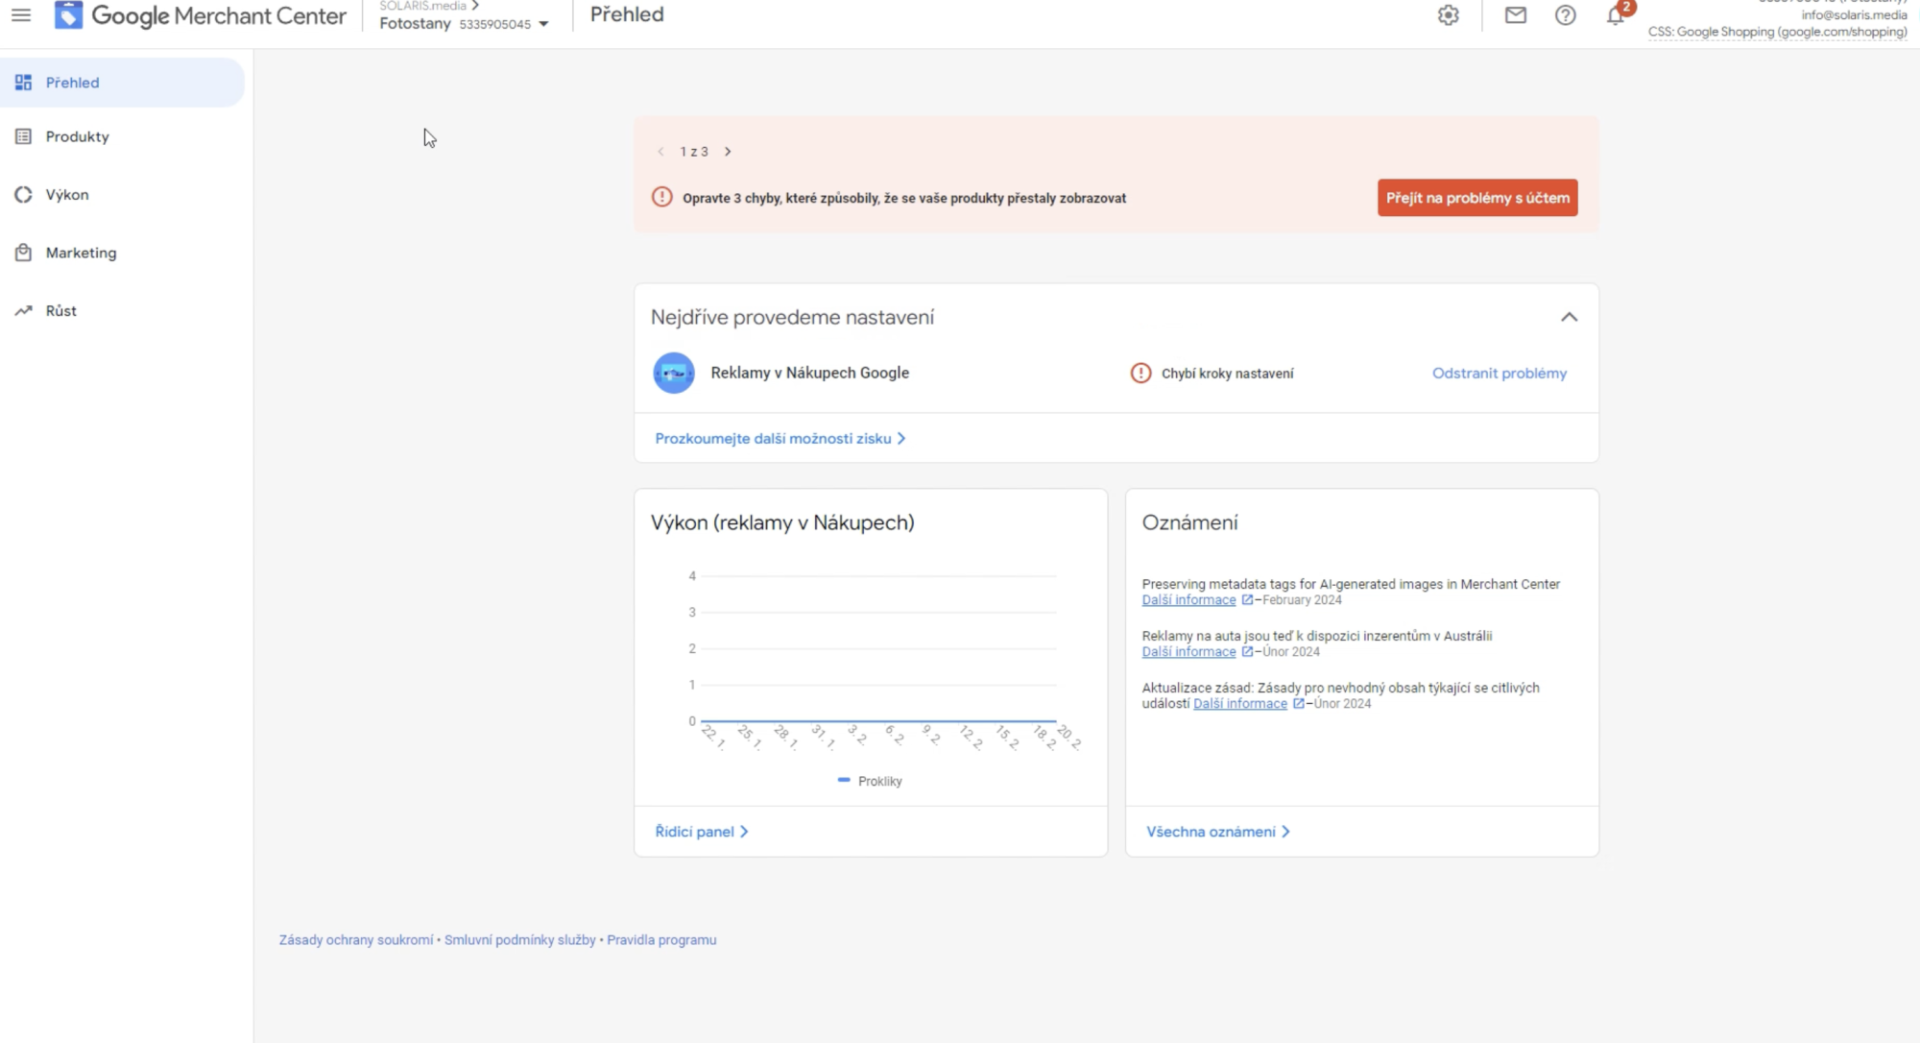Image resolution: width=1920 pixels, height=1043 pixels.
Task: Open Pravidla programu footer link
Action: (x=662, y=940)
